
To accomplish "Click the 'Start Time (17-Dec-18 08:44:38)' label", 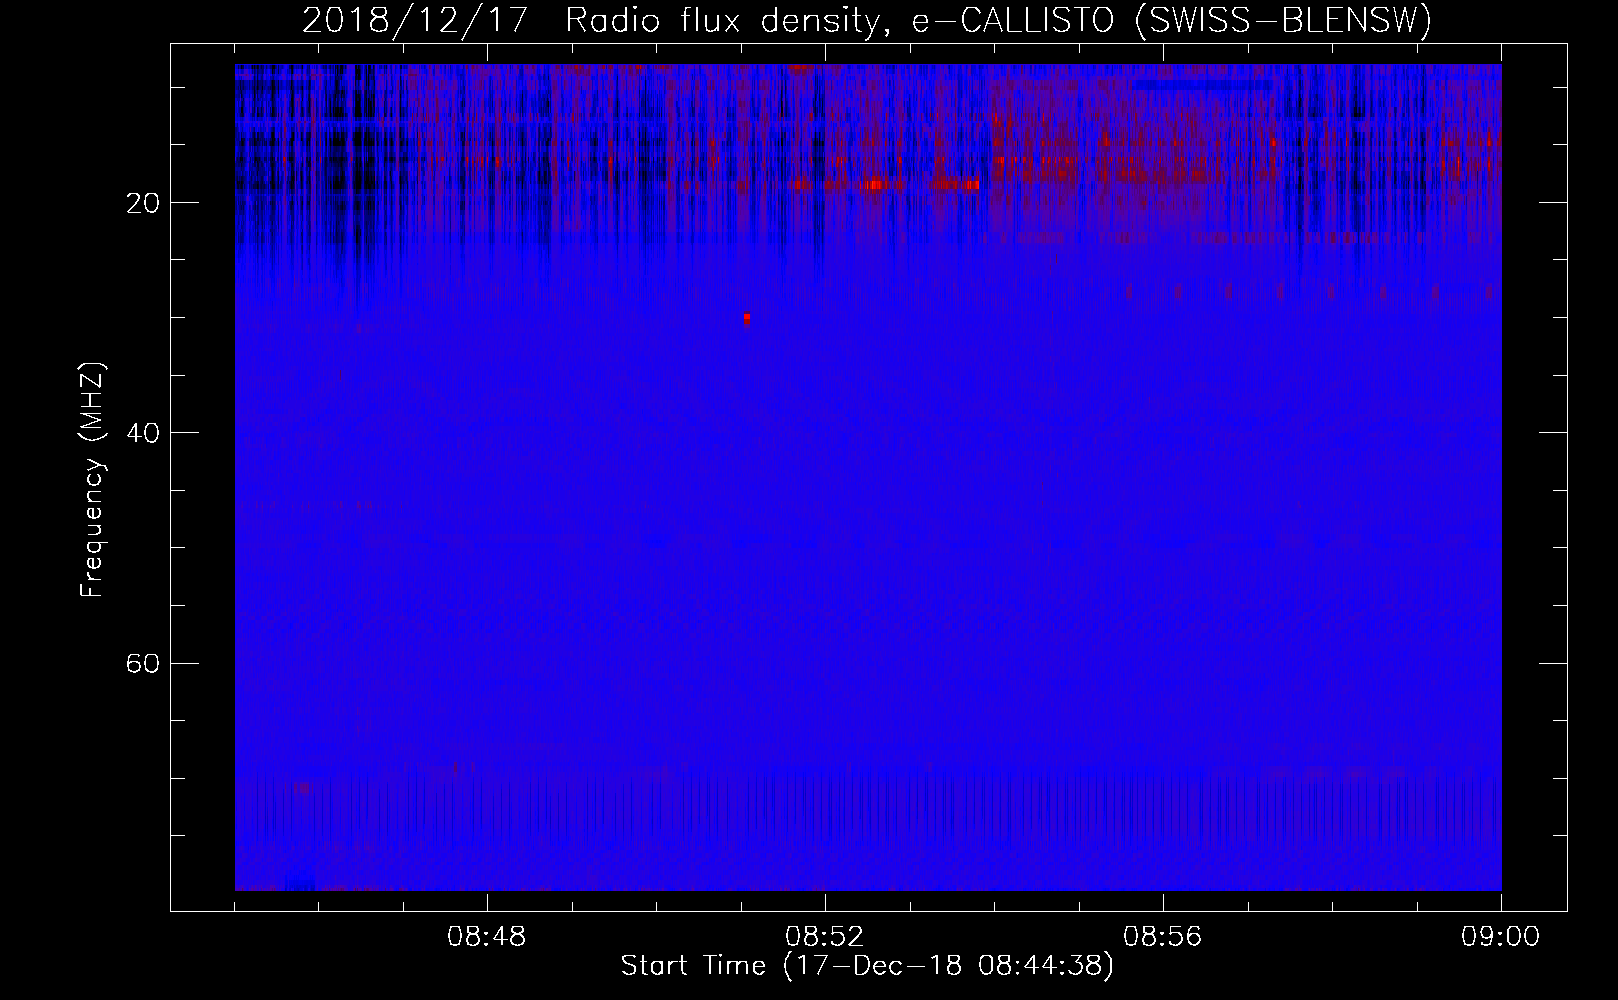I will pos(867,966).
